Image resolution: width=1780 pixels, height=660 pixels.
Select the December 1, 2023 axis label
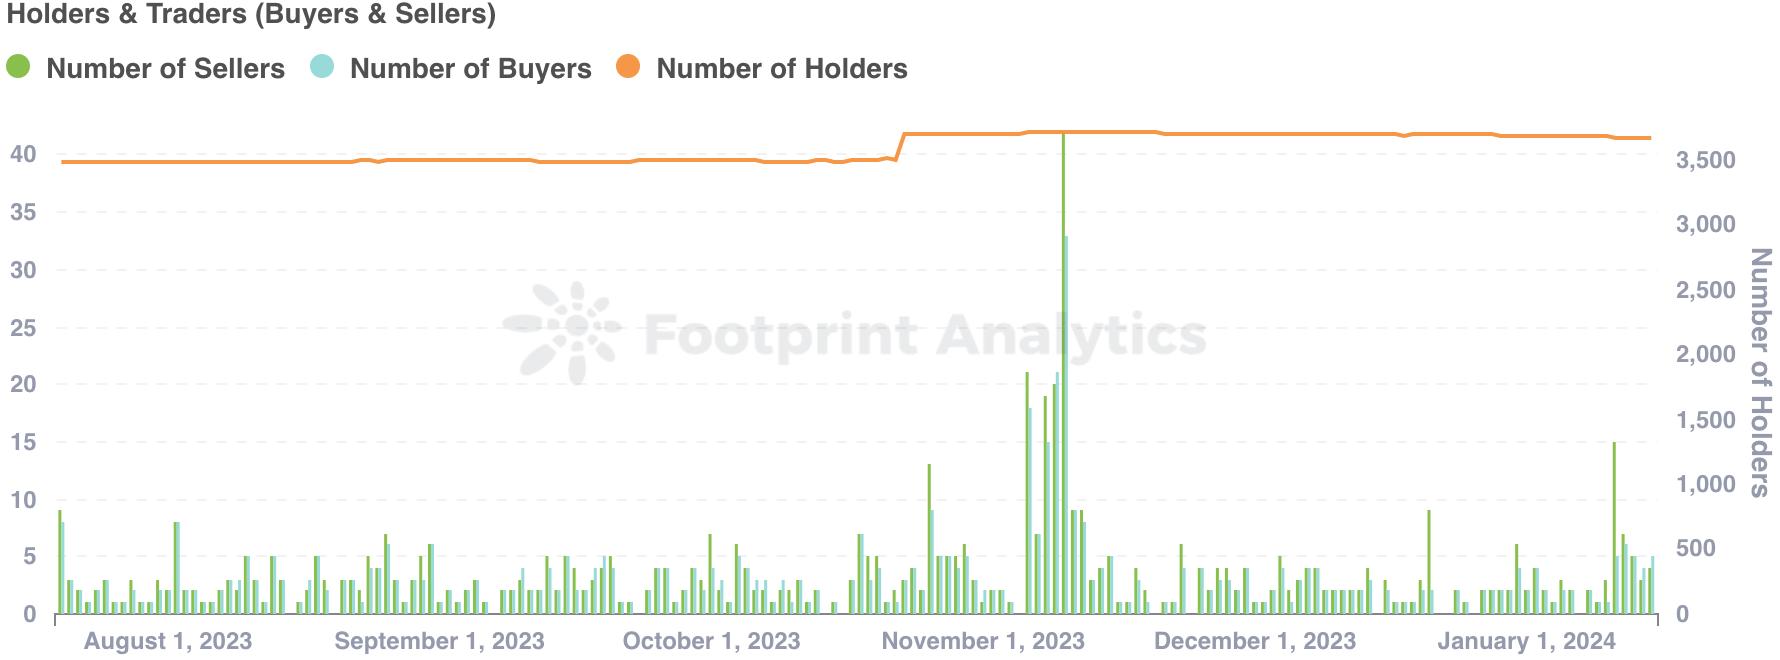(1254, 641)
